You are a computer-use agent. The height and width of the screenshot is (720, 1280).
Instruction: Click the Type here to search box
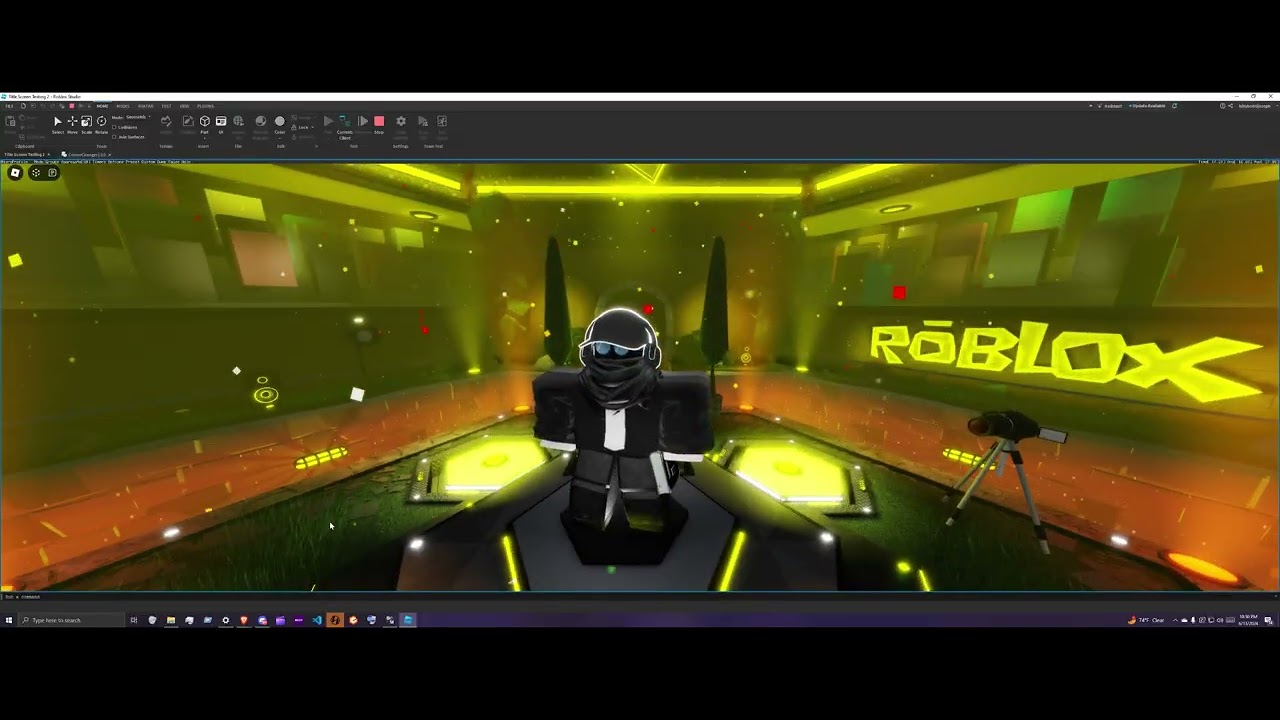pos(72,620)
